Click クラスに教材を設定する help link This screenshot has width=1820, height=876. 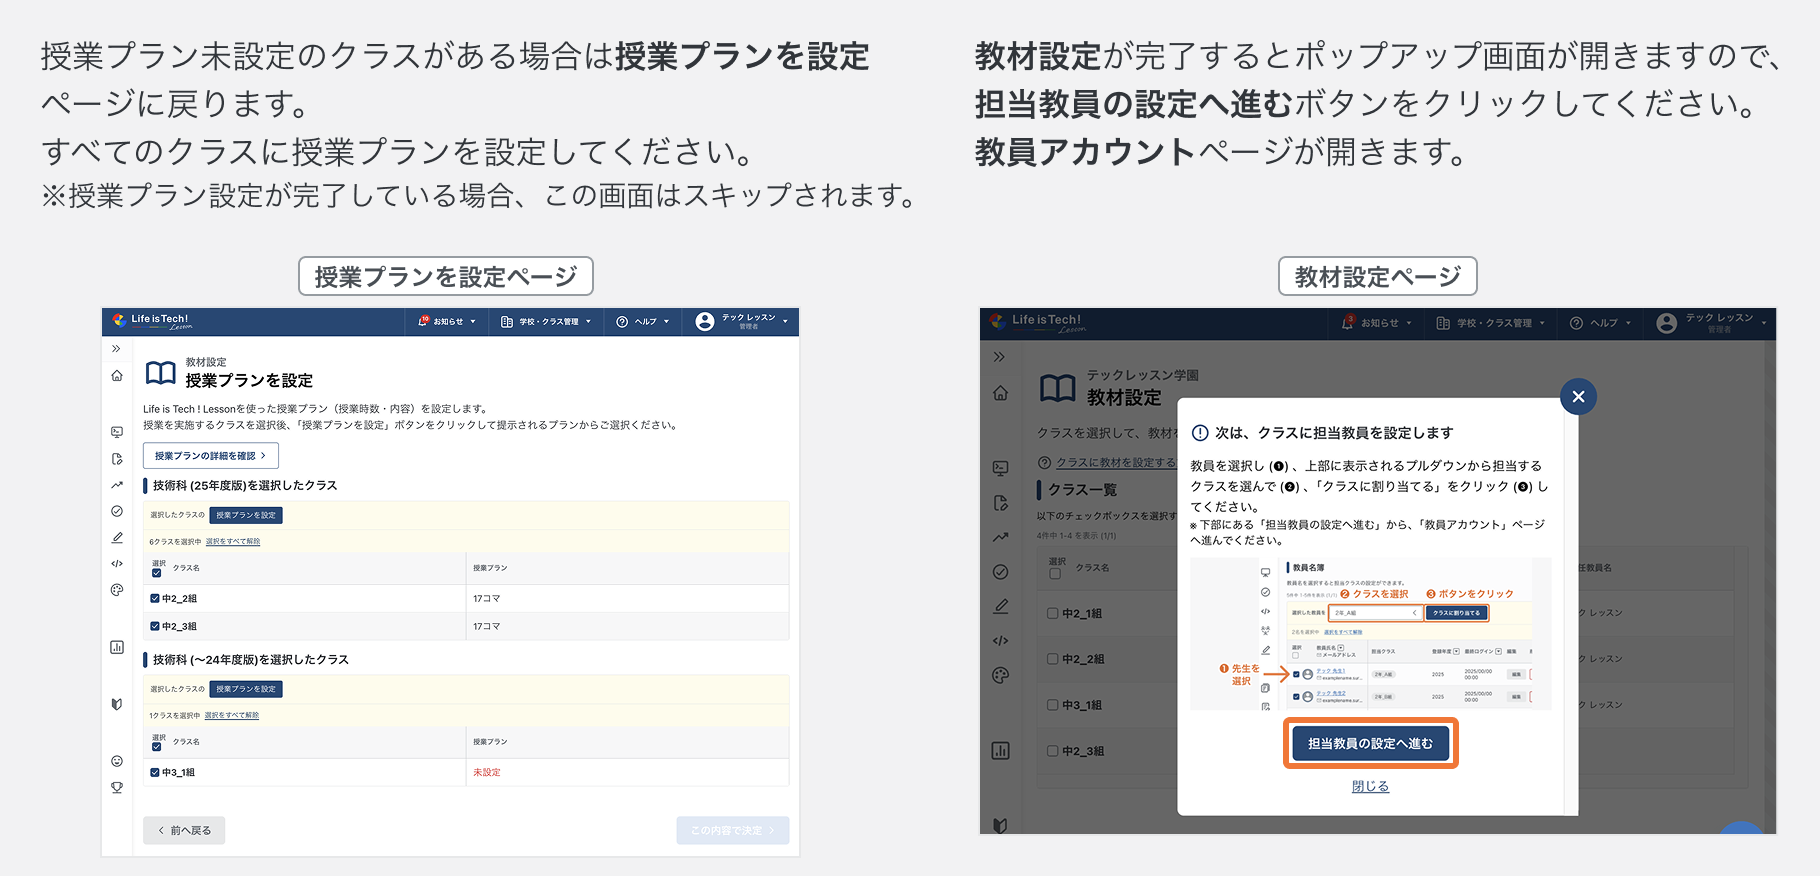(x=1116, y=463)
